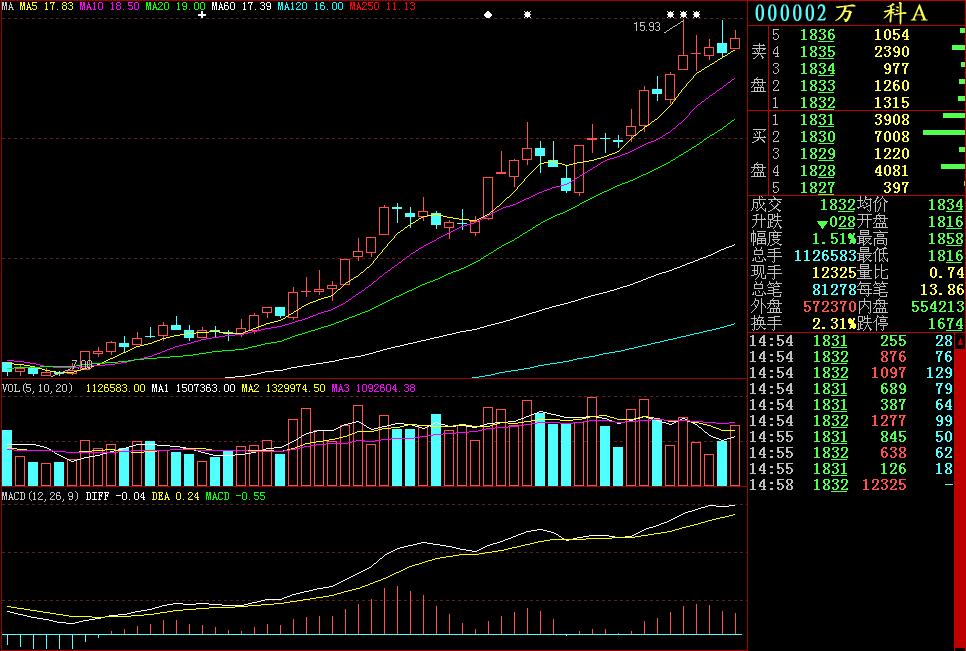This screenshot has height=651, width=966.
Task: Select the MA60 17.39 indicator label
Action: click(241, 6)
